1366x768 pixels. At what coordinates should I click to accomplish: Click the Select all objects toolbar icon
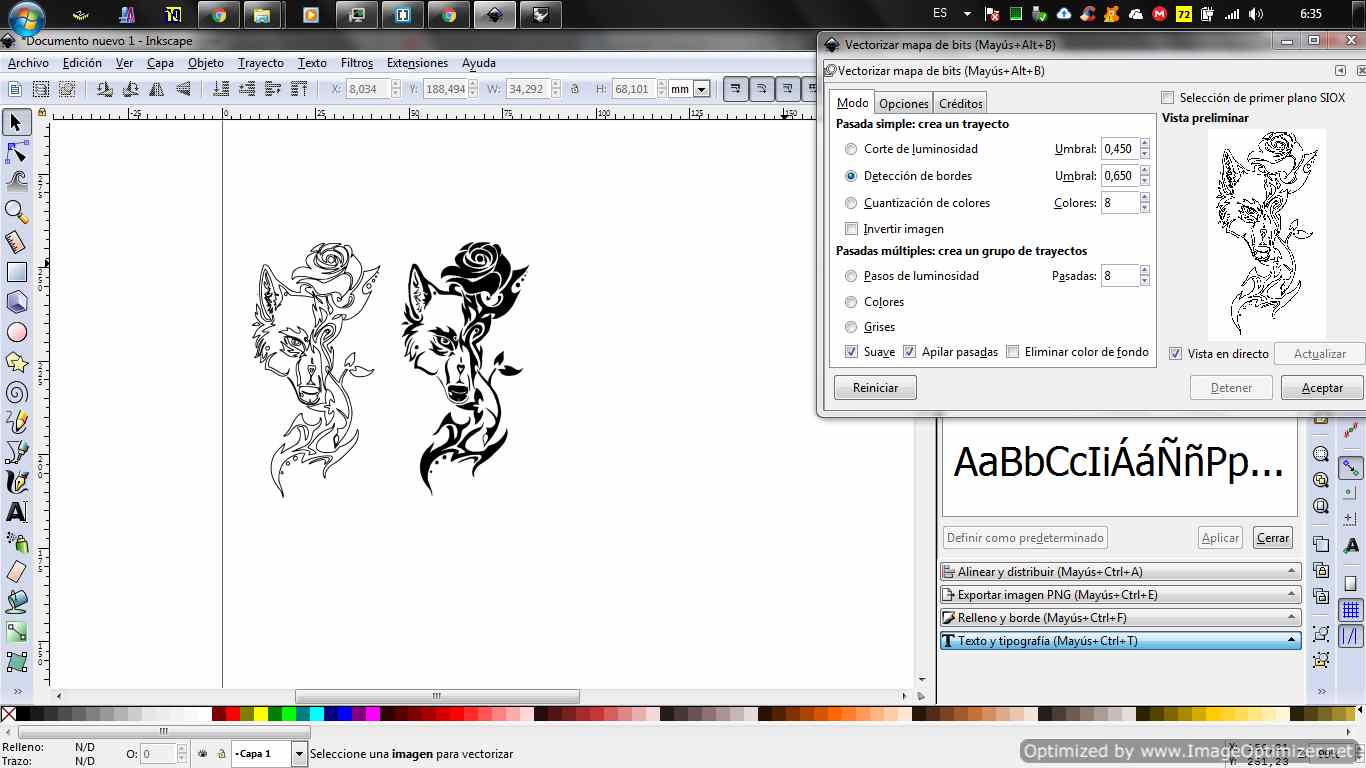[14, 89]
